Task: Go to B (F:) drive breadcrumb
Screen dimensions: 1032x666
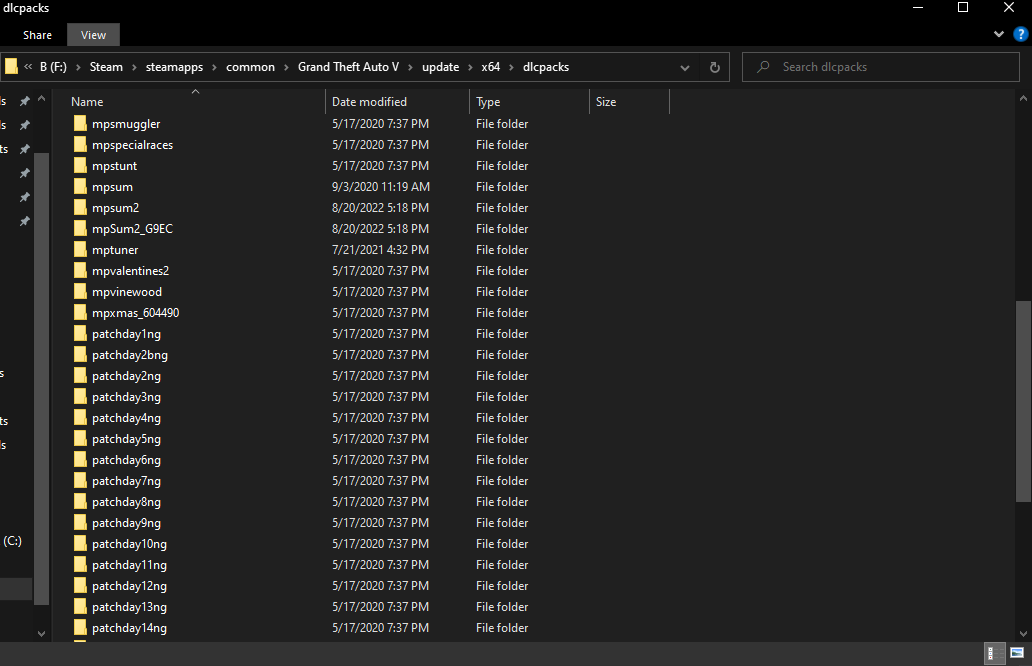Action: (x=53, y=67)
